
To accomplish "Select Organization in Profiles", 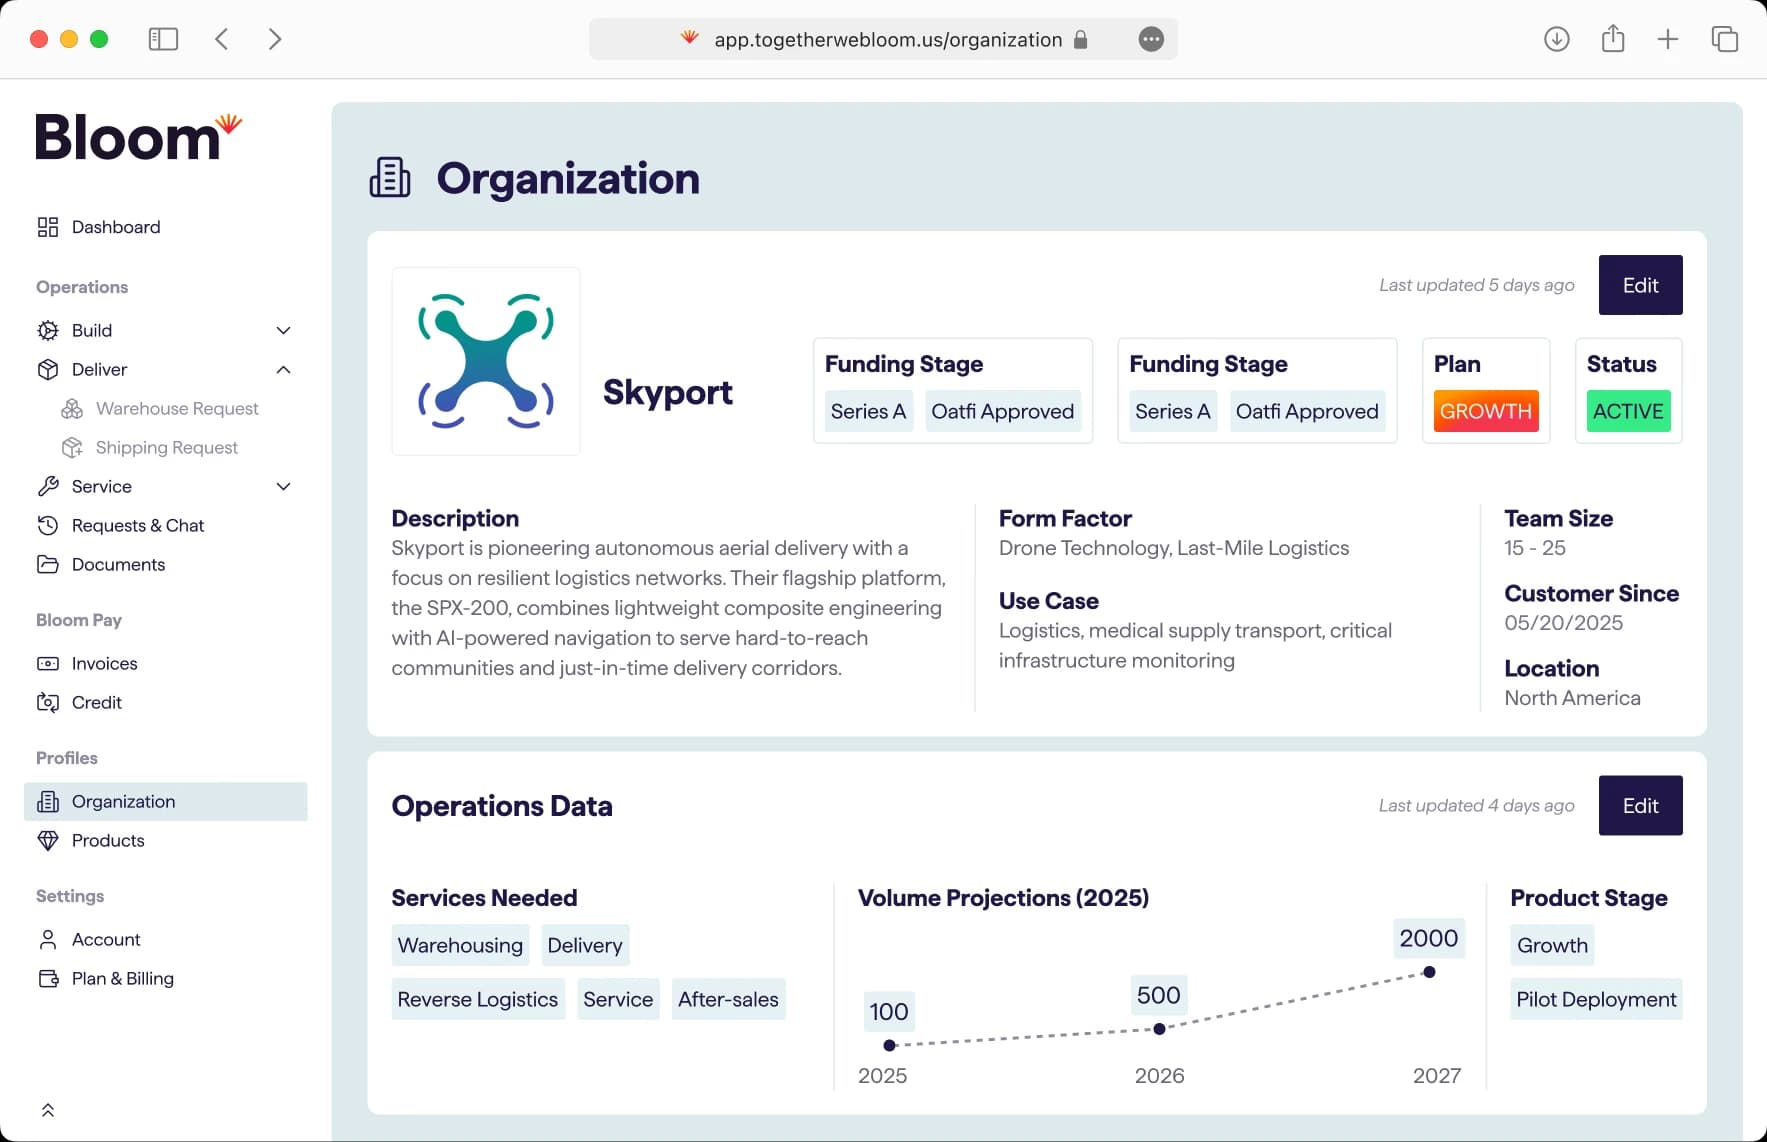I will click(165, 801).
